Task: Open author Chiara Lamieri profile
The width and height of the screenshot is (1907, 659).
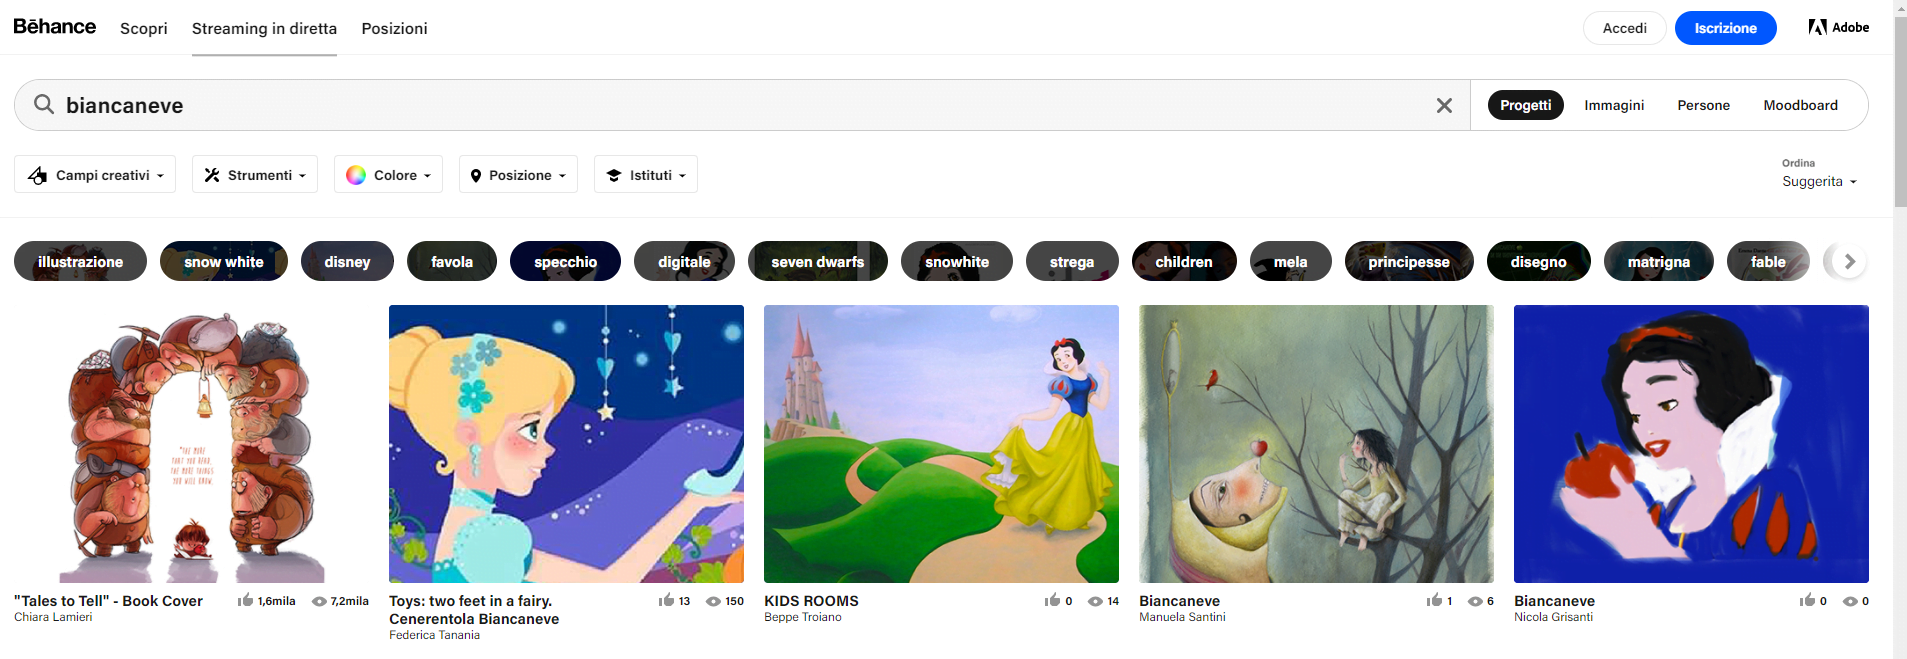Action: coord(53,617)
